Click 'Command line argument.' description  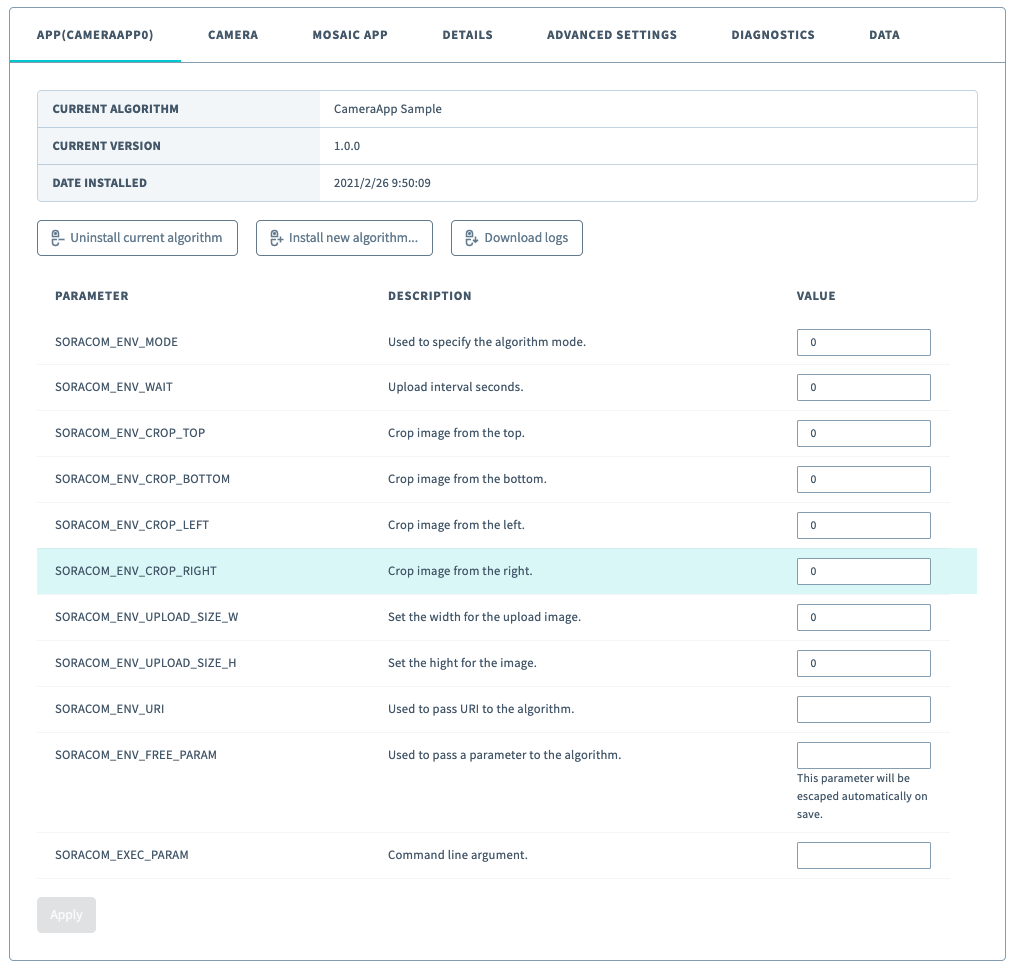click(458, 855)
